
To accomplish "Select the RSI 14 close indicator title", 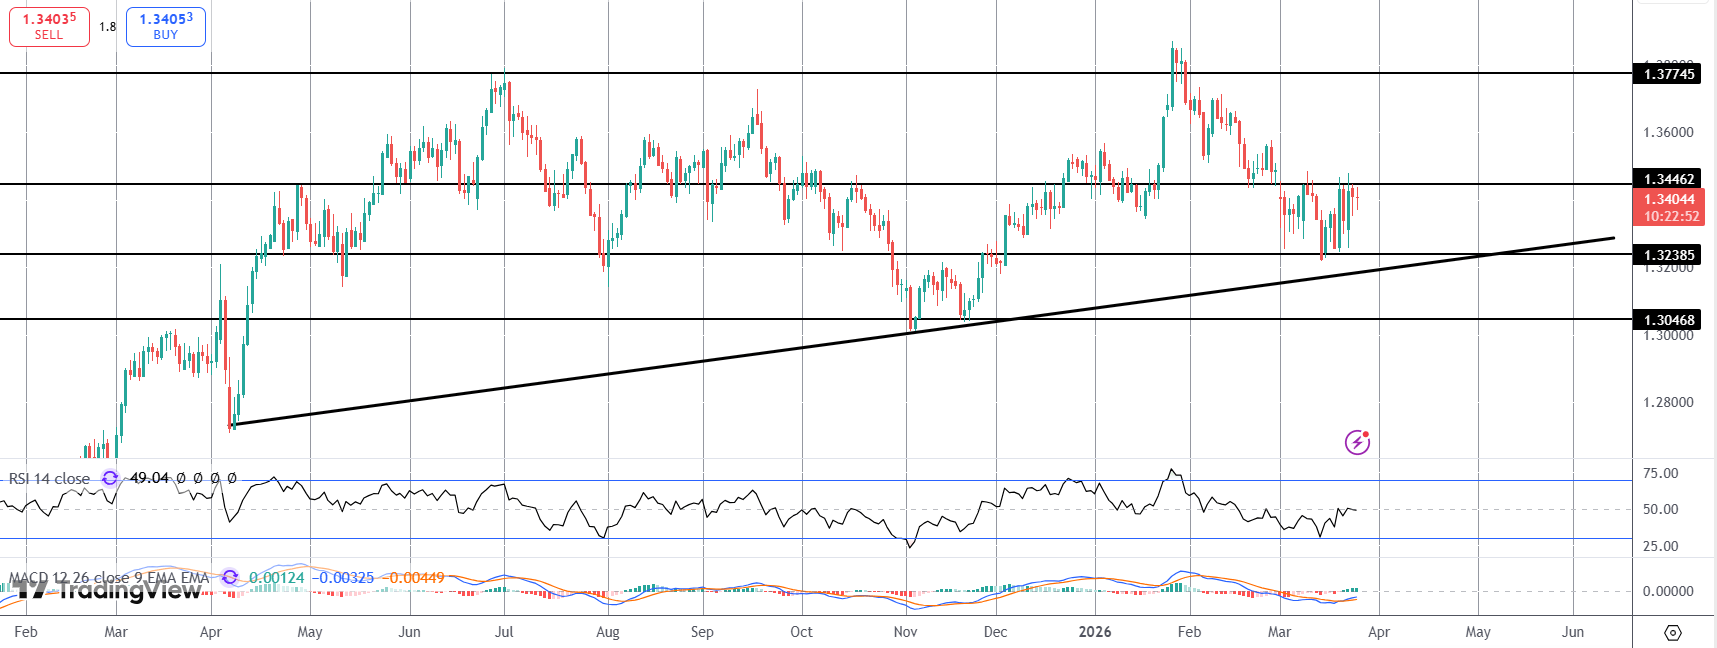I will (x=49, y=479).
